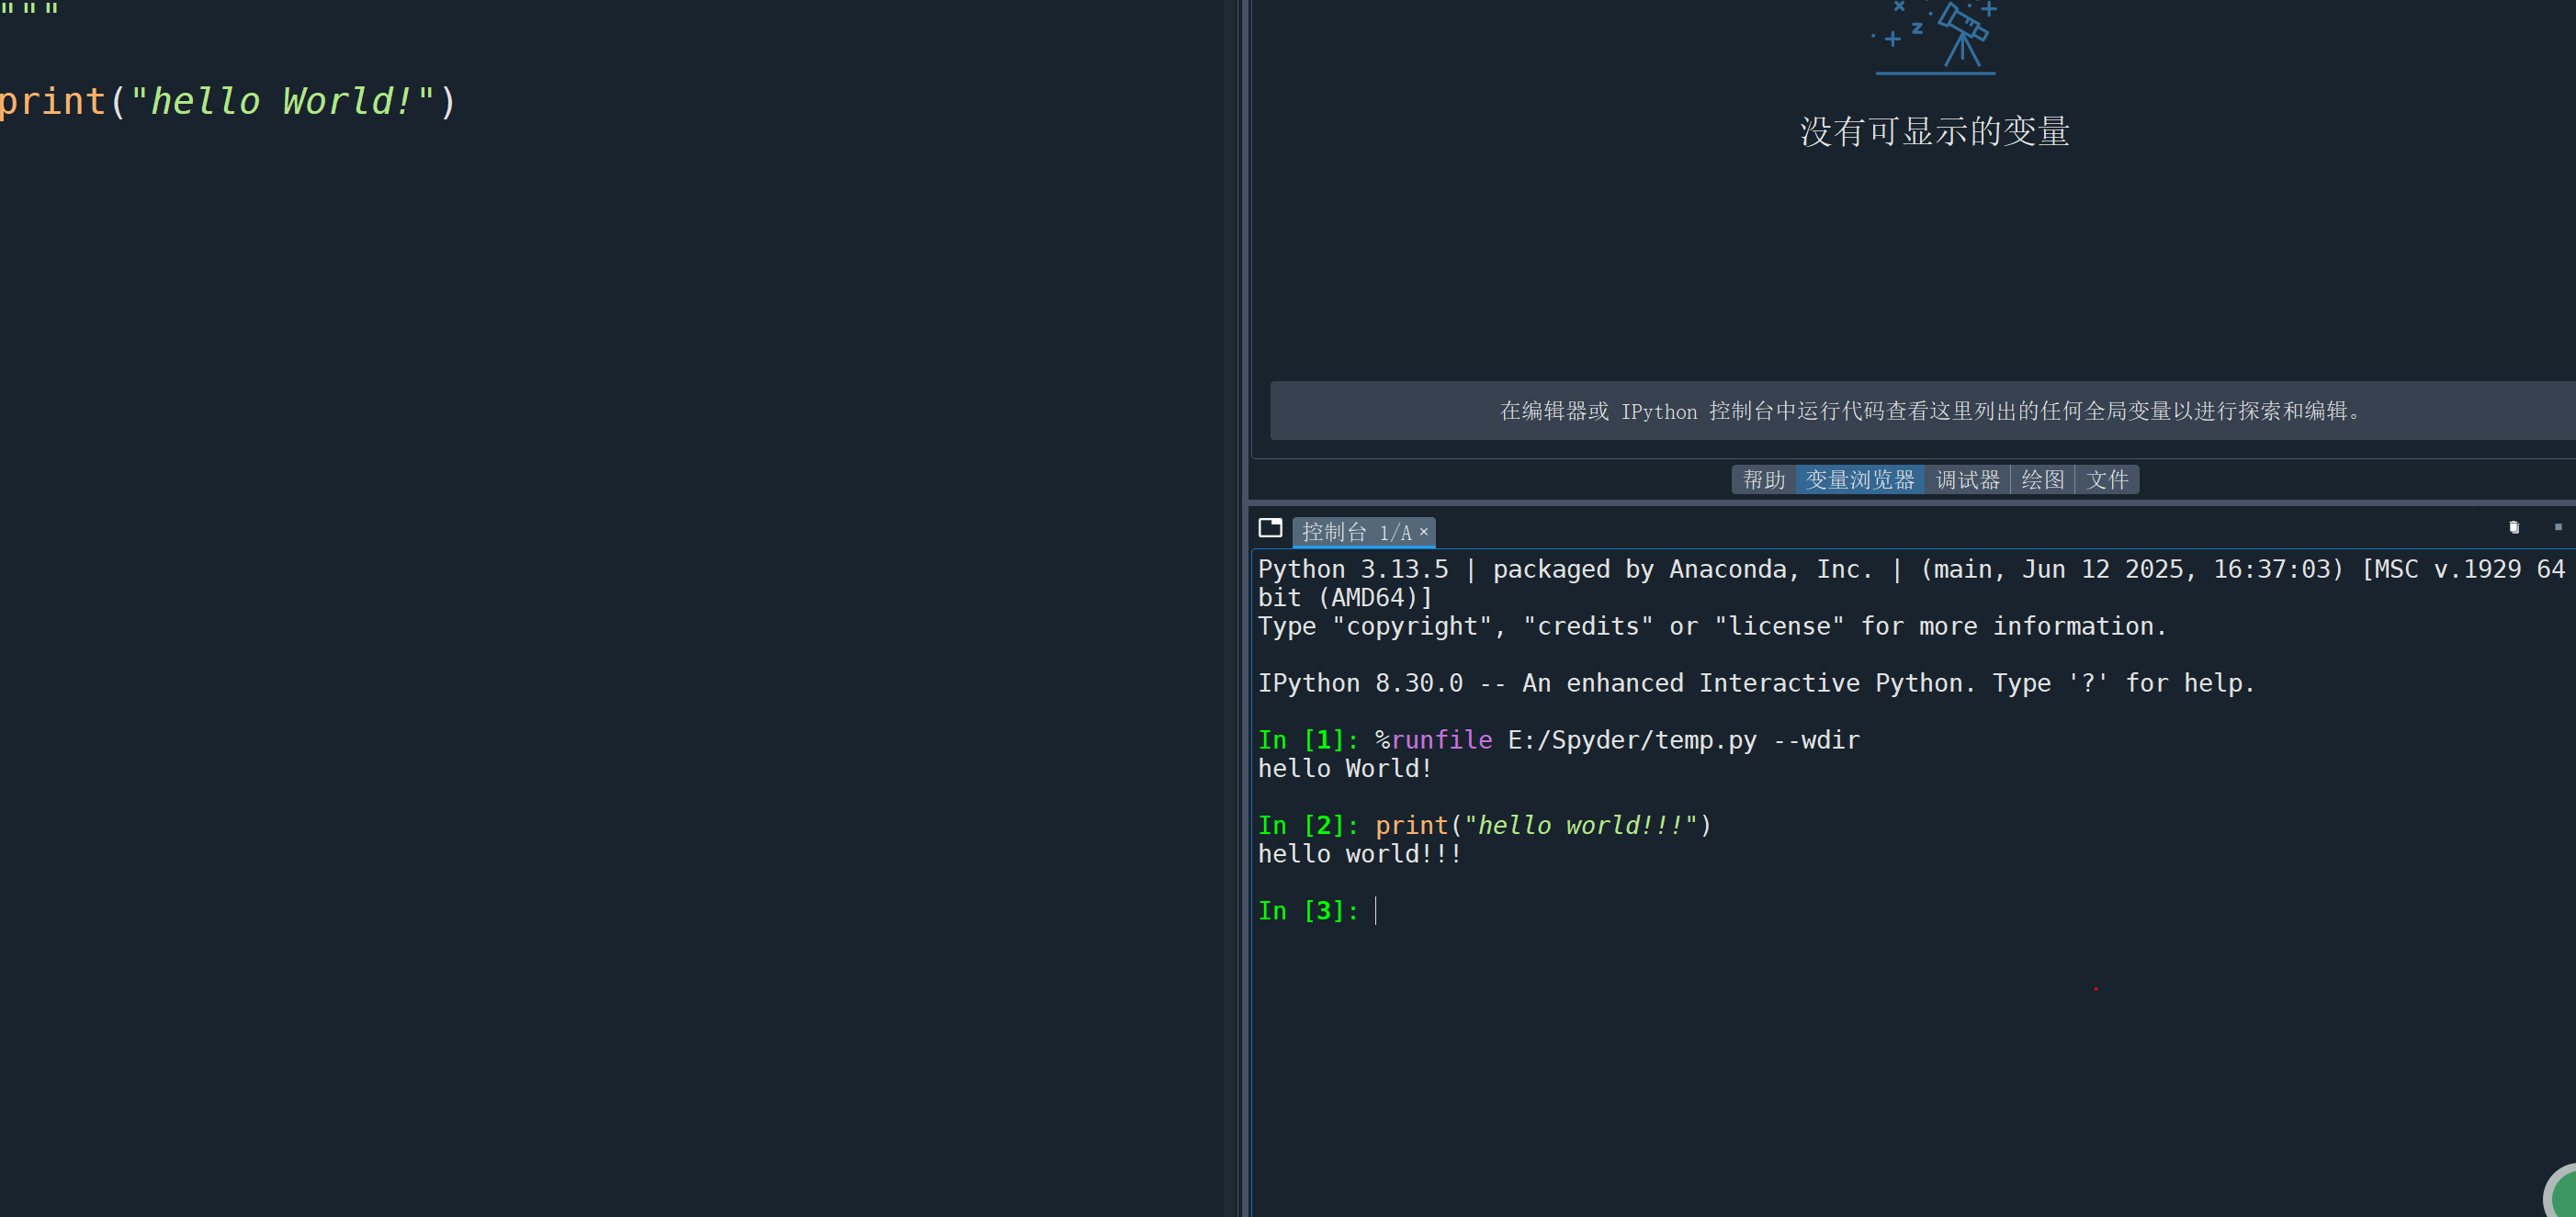Select the 控制台 1/A console tab
Screen dimensions: 2576x1217
point(1353,532)
